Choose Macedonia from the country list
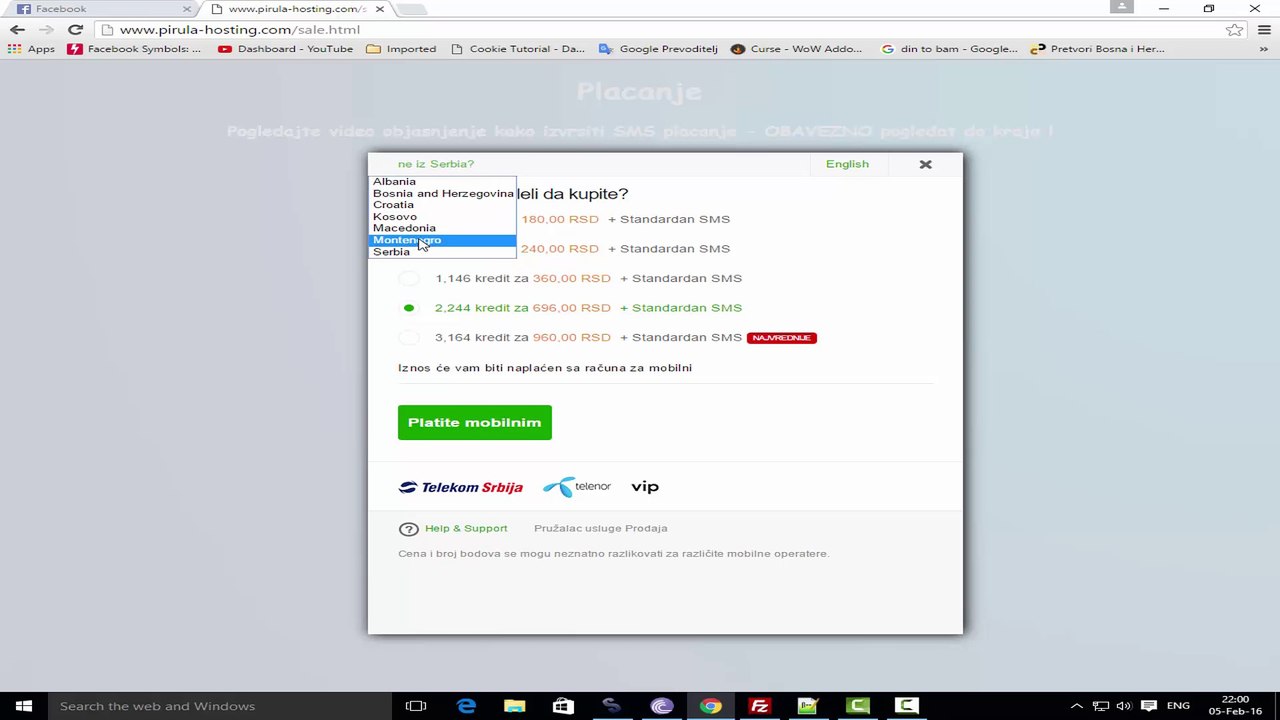Screen dimensions: 1280x720 (443, 228)
